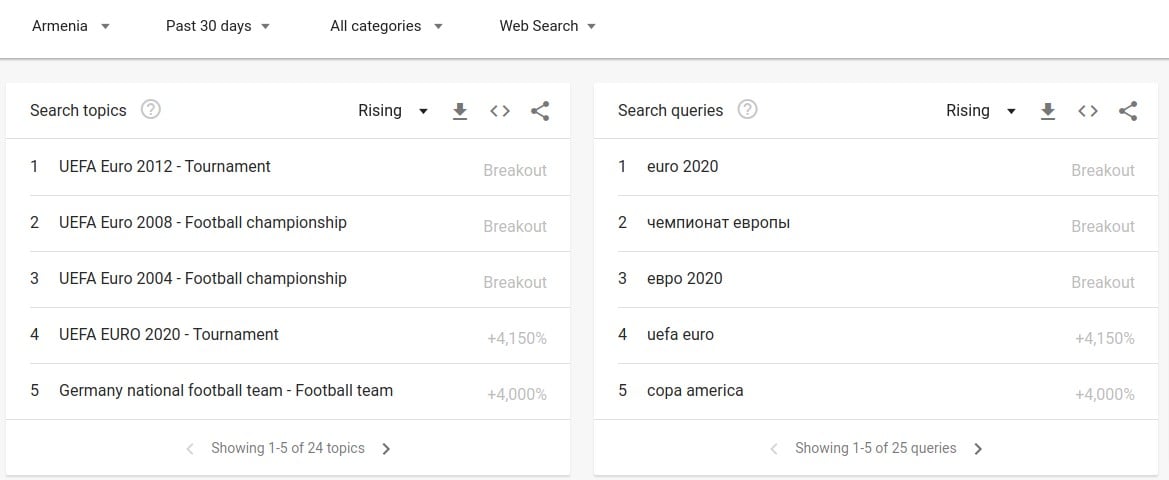
Task: Click the euro 2020 search query
Action: (x=682, y=167)
